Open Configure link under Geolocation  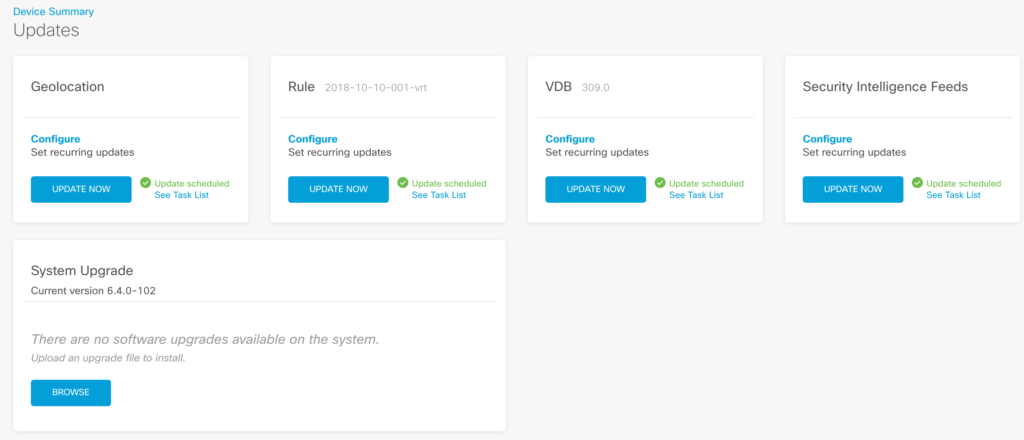(x=55, y=139)
